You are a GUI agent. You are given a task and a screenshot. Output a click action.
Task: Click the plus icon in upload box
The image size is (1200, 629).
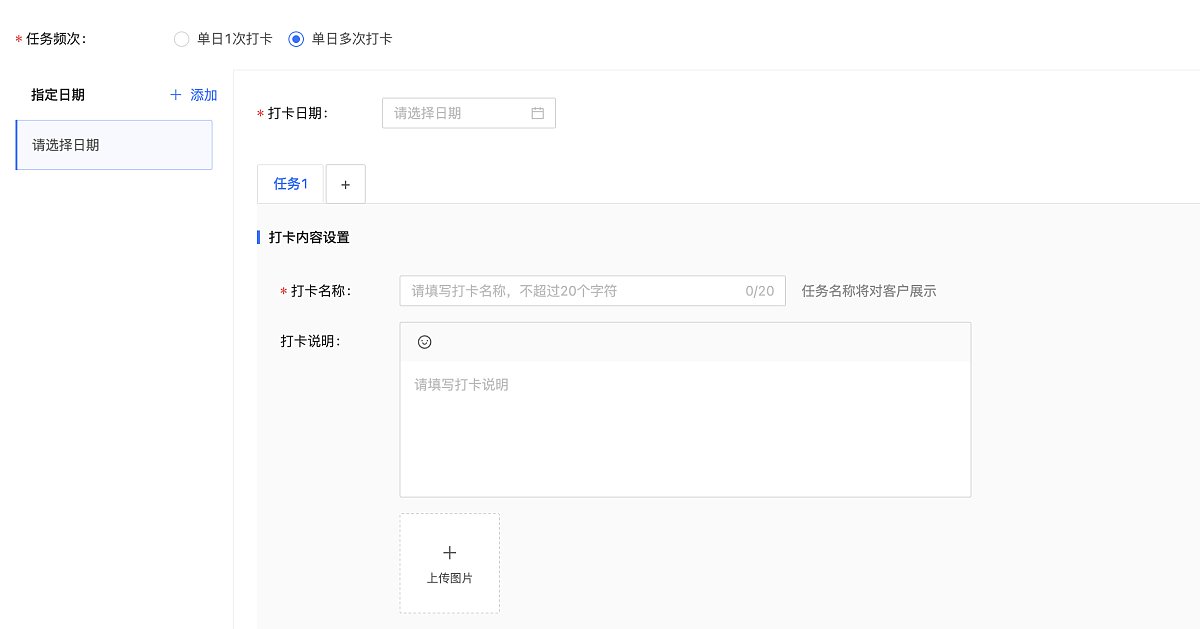coord(450,552)
